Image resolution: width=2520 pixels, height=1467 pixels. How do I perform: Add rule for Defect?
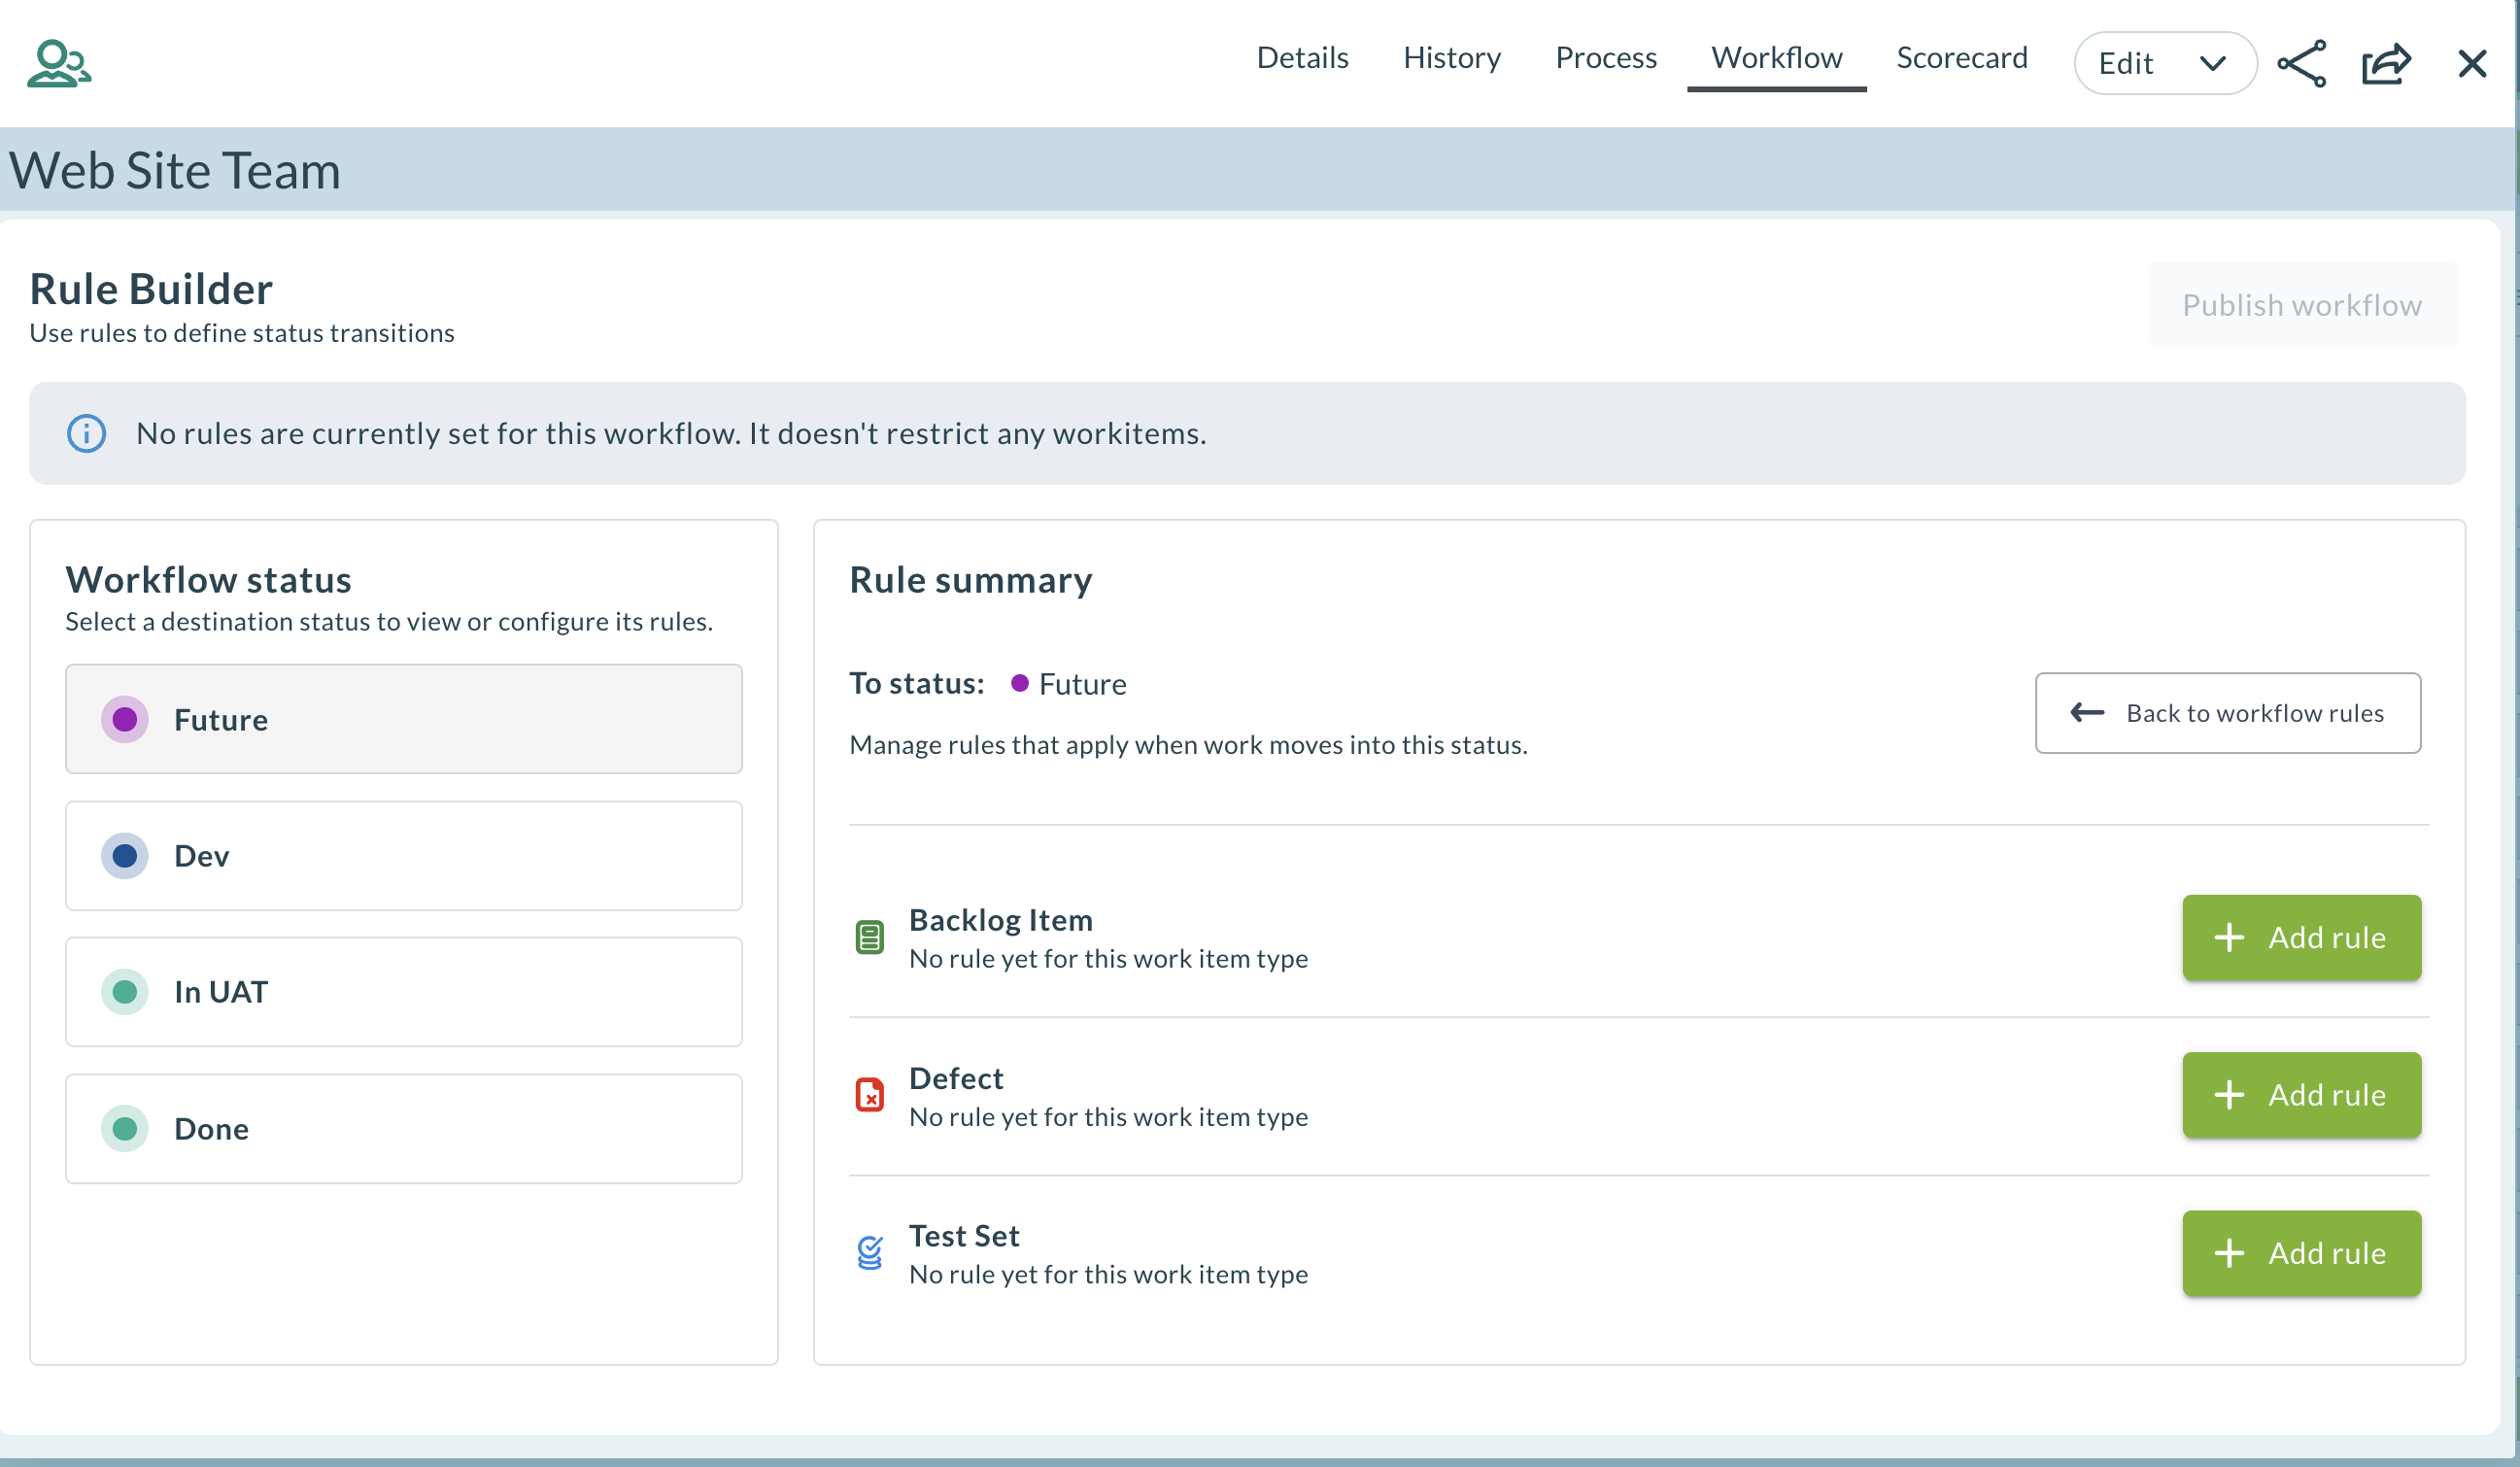point(2301,1095)
